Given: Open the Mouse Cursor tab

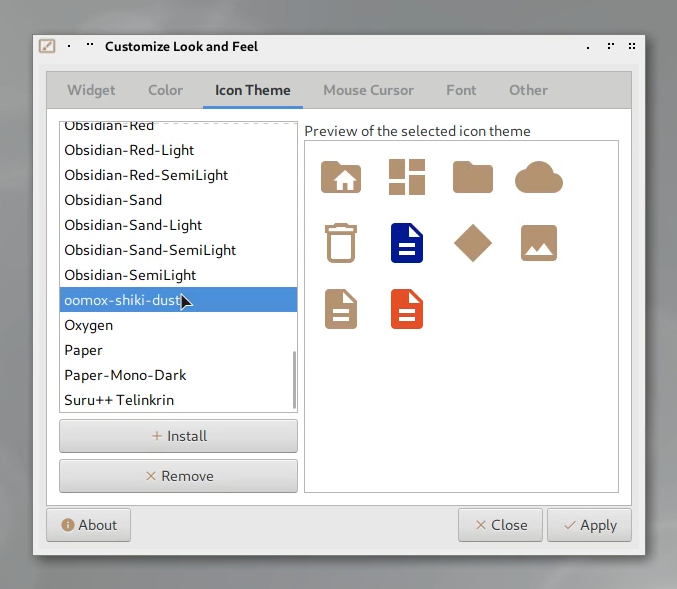Looking at the screenshot, I should point(368,90).
